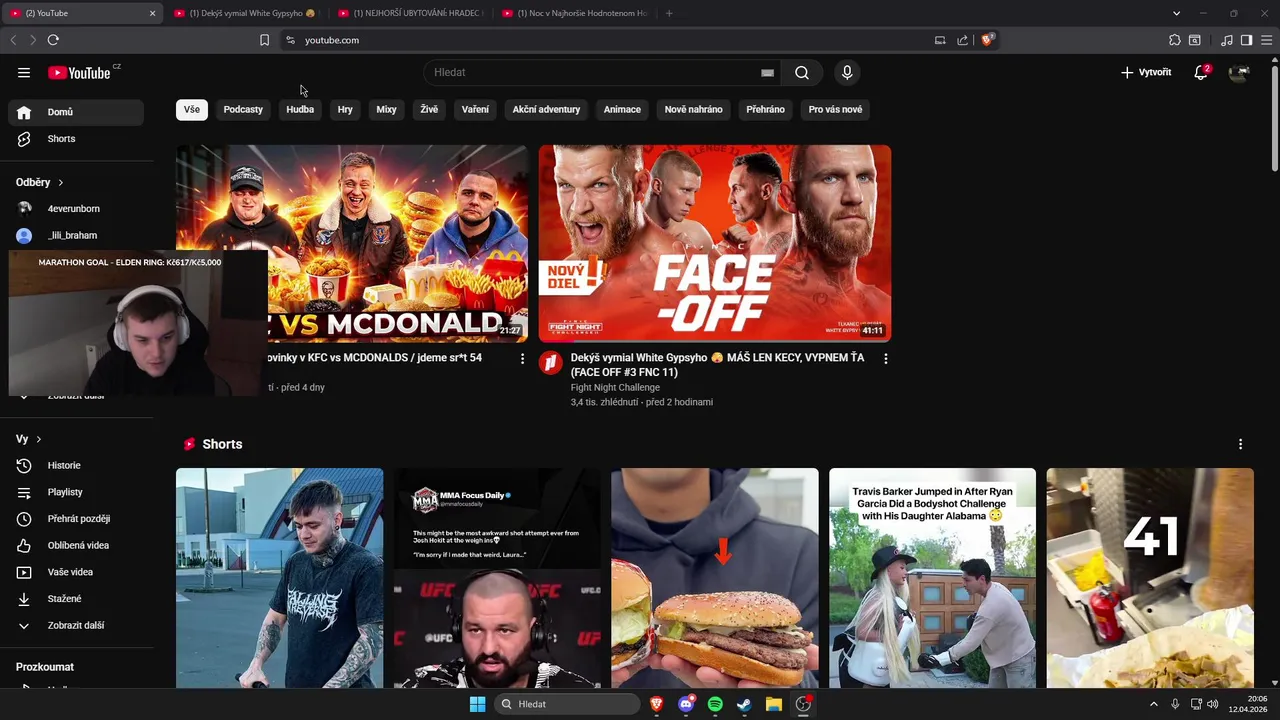Open the on-screen keyboard in search box

[767, 72]
